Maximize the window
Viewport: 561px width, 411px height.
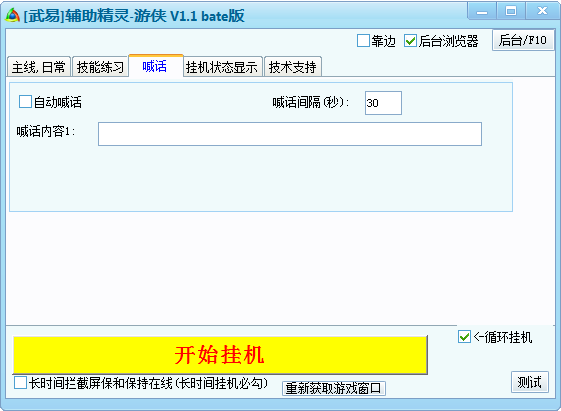(x=511, y=11)
